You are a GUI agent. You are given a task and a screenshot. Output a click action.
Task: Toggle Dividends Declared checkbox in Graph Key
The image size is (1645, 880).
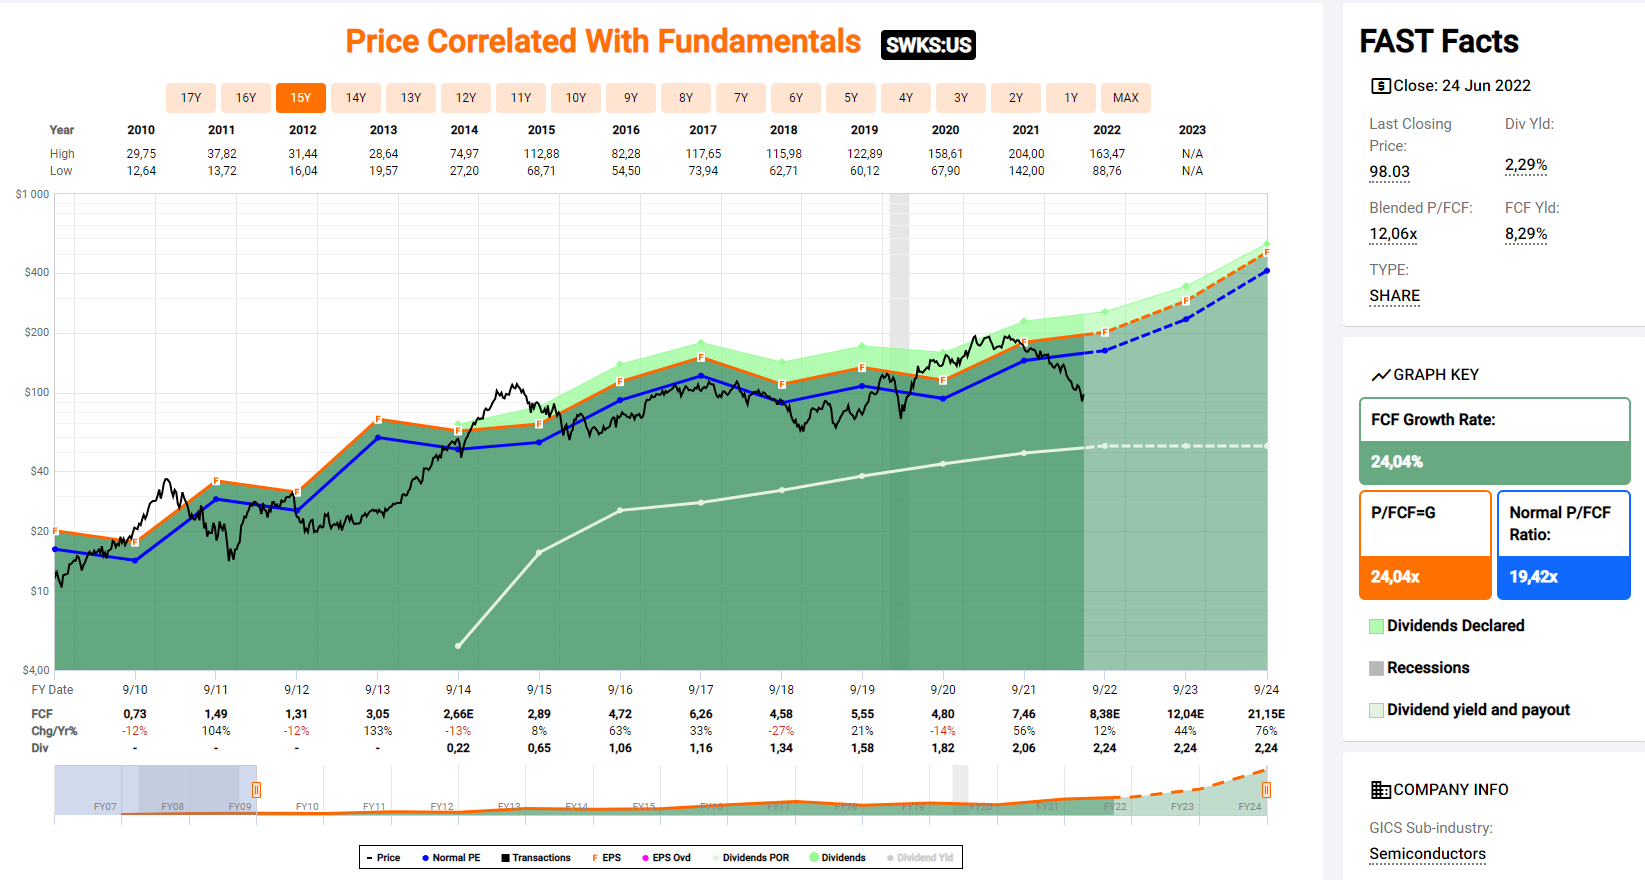(1377, 626)
